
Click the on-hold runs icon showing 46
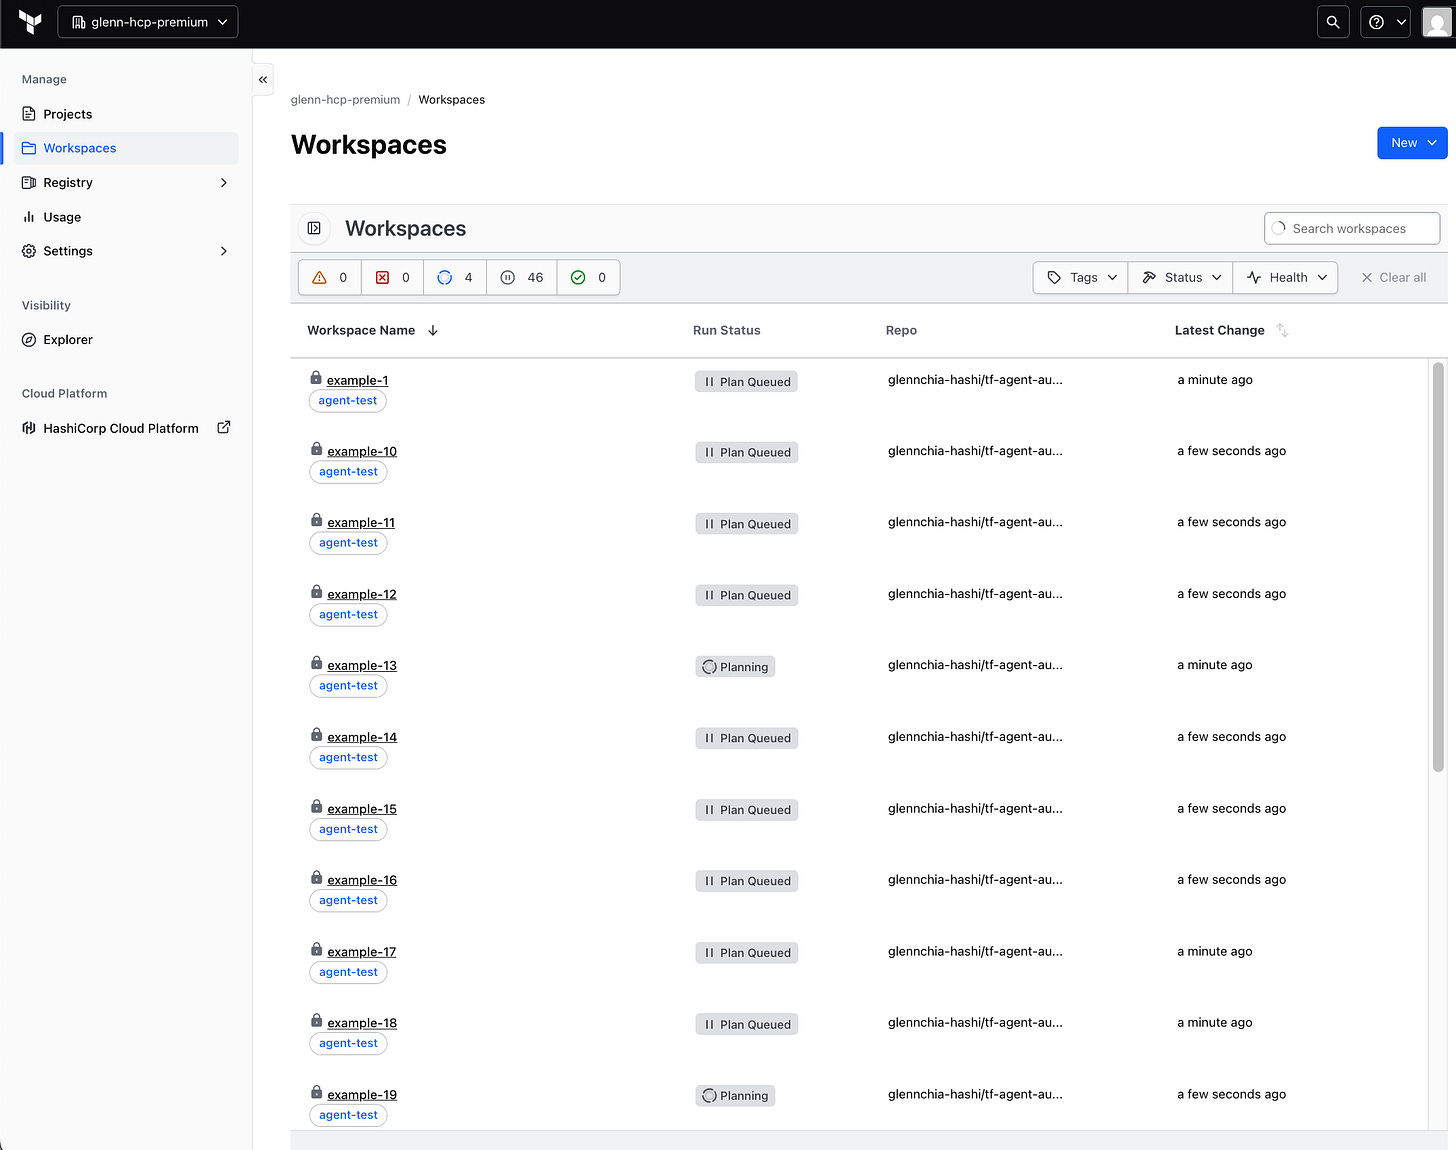[508, 277]
